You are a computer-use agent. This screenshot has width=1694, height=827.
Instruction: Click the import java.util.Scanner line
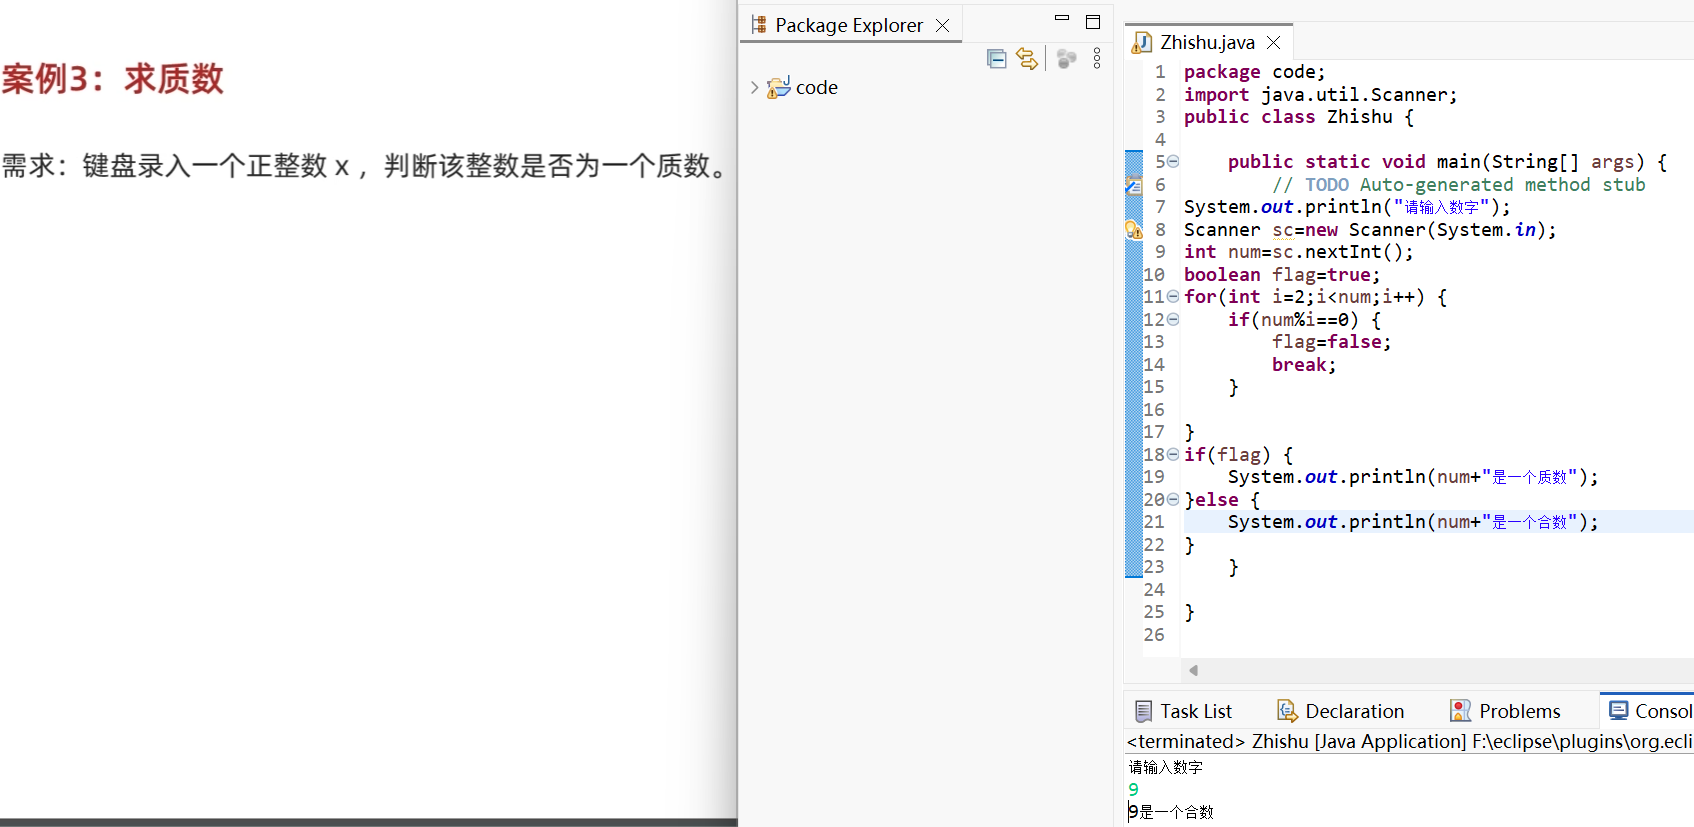[1320, 95]
